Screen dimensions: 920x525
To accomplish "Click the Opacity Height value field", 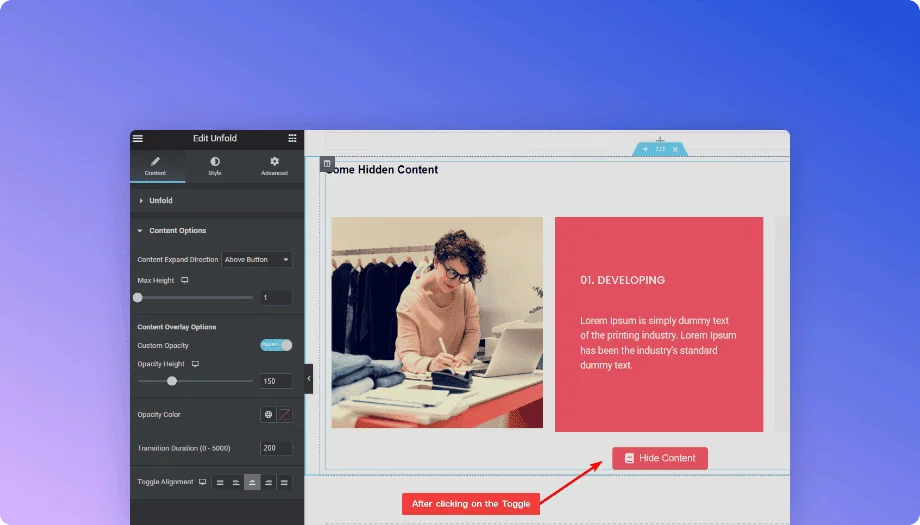I will pyautogui.click(x=276, y=381).
